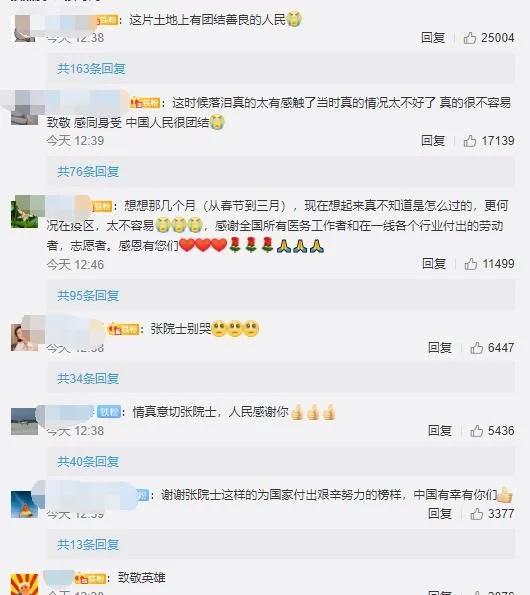Open green avatar of 想想那几个月 commenter

(x=24, y=211)
